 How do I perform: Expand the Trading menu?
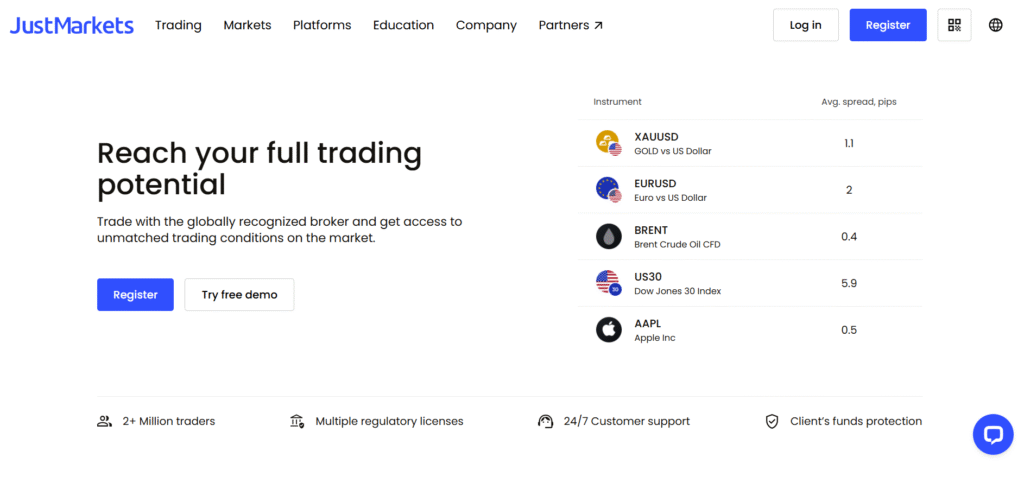click(x=178, y=25)
